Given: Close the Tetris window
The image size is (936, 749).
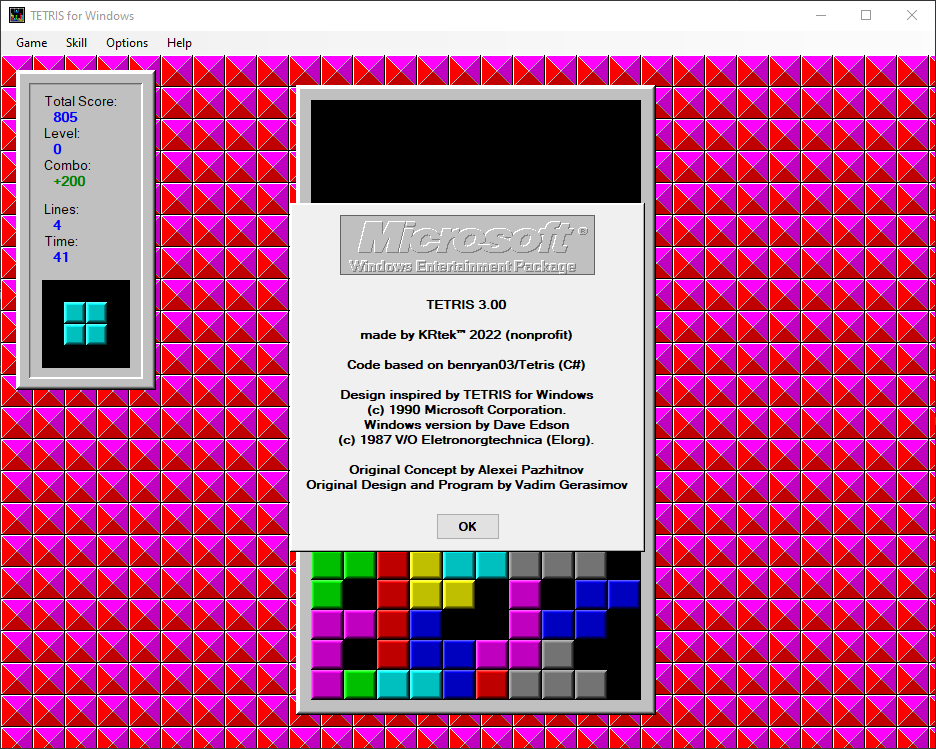Looking at the screenshot, I should pyautogui.click(x=912, y=16).
